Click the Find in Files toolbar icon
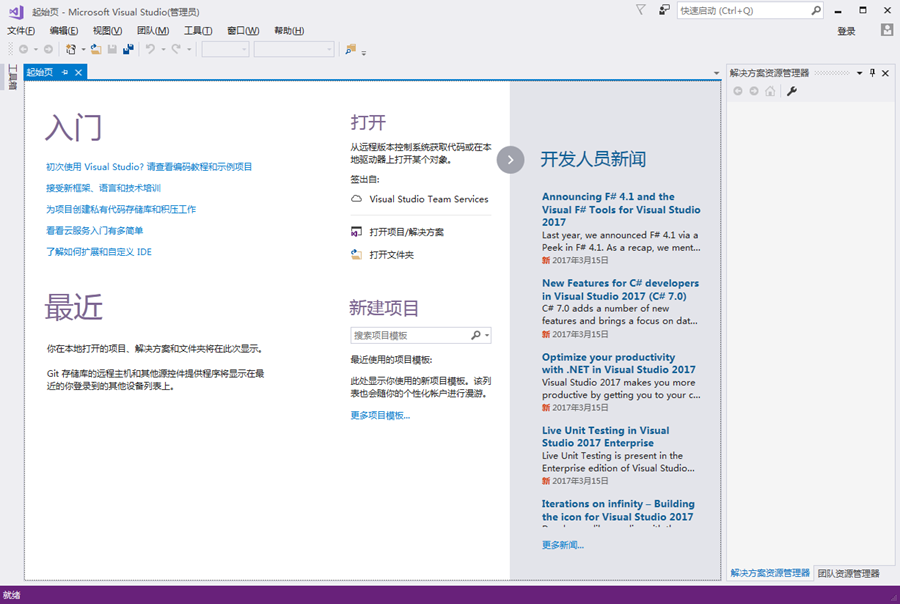This screenshot has height=604, width=900. (350, 49)
